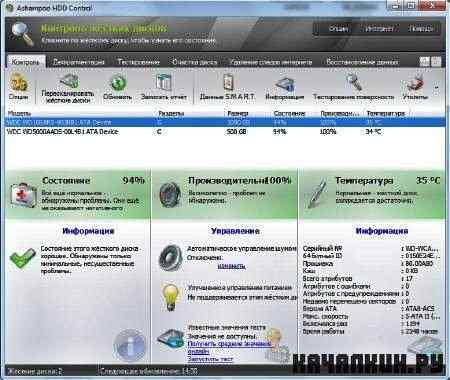Screen dimensions: 450x380
Task: Click the speaker icon for noise management
Action: coord(171,258)
